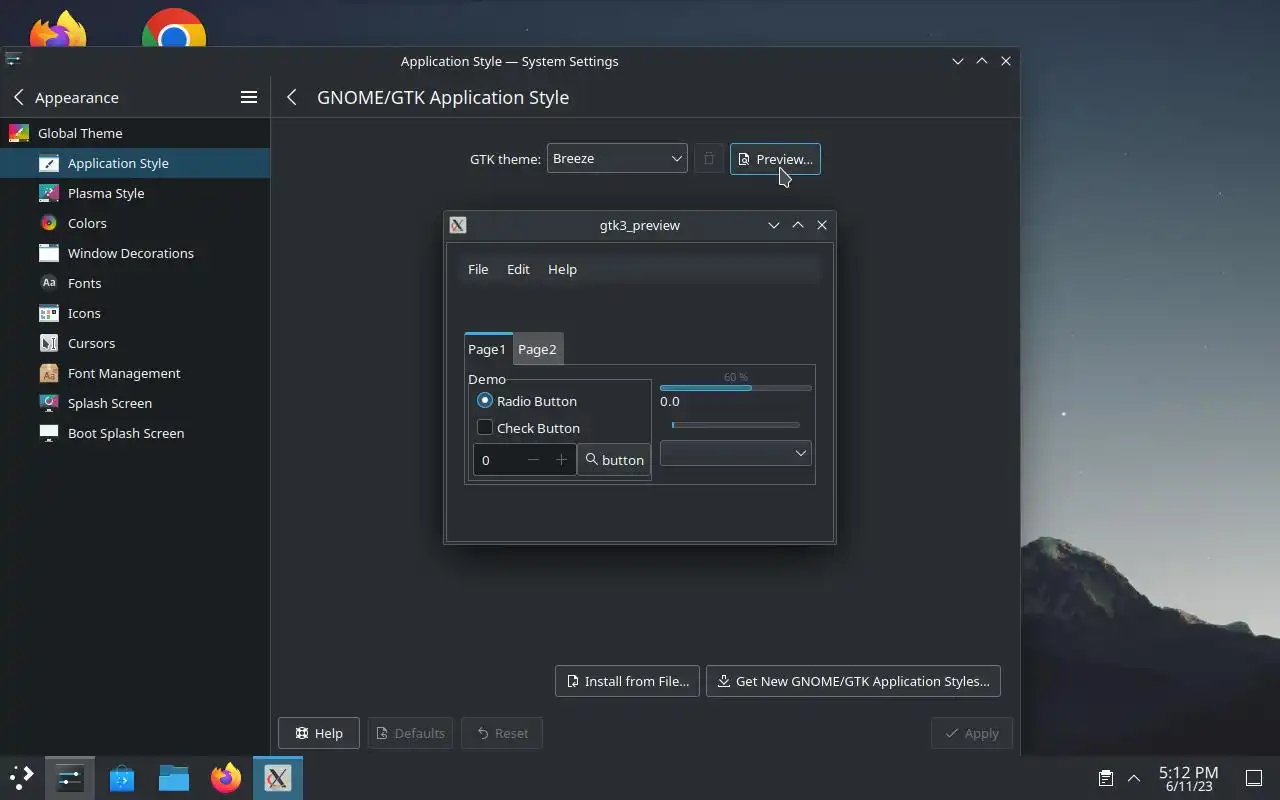This screenshot has height=800, width=1280.
Task: Open File menu in gtk3_preview
Action: (x=478, y=269)
